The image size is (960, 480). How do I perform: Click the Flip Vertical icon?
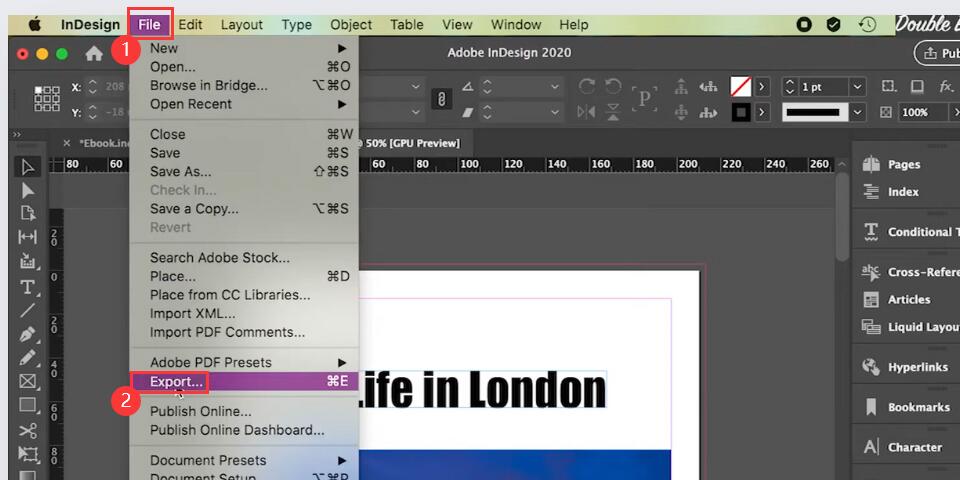point(613,112)
